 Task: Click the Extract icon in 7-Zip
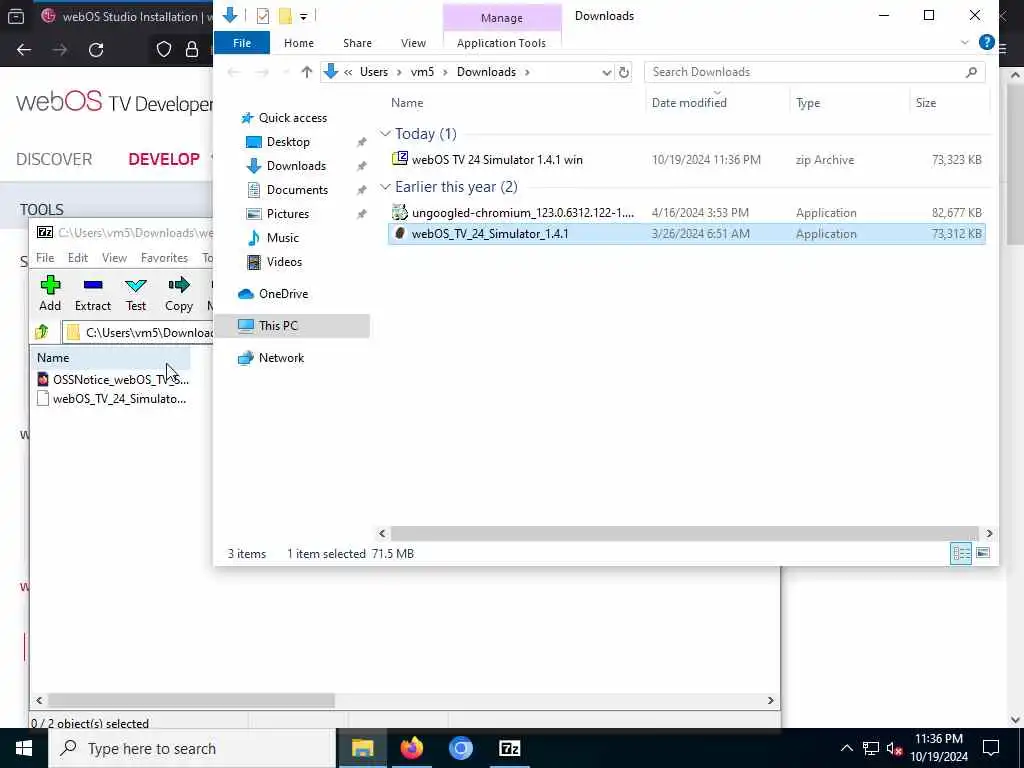tap(93, 293)
